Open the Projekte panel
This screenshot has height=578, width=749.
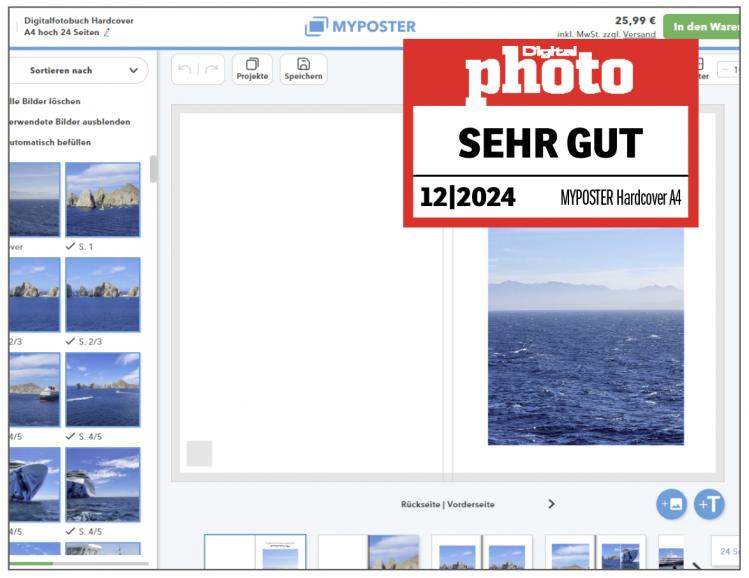point(252,69)
